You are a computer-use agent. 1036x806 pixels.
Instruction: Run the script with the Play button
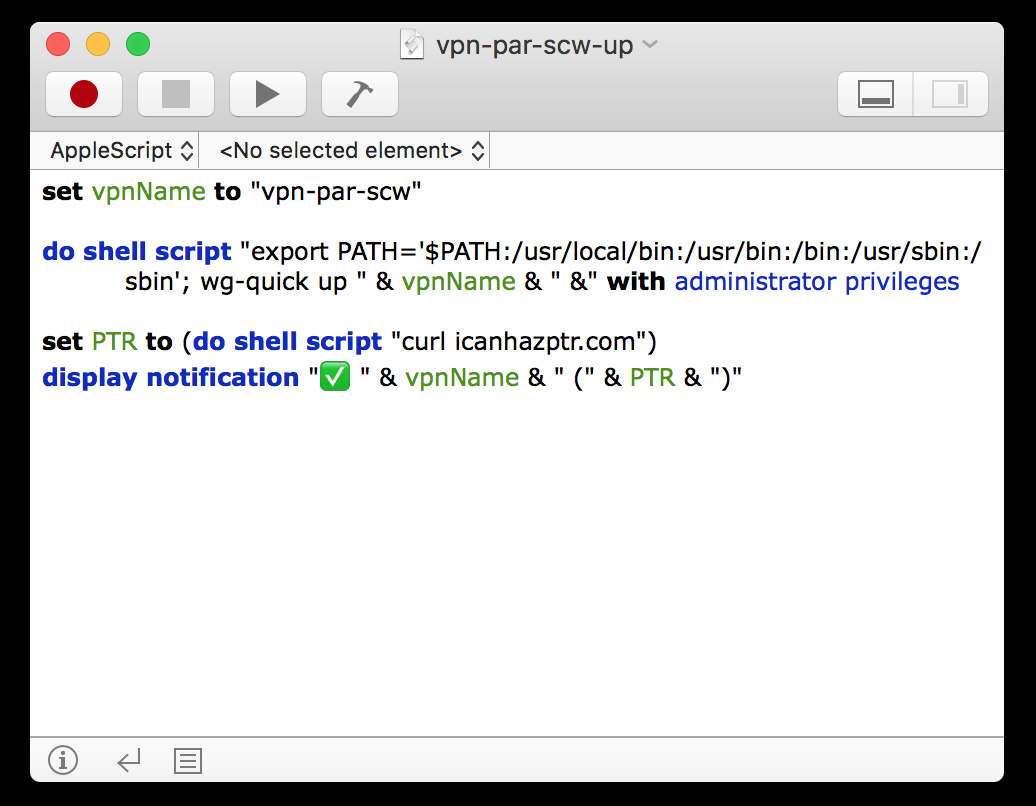[267, 94]
